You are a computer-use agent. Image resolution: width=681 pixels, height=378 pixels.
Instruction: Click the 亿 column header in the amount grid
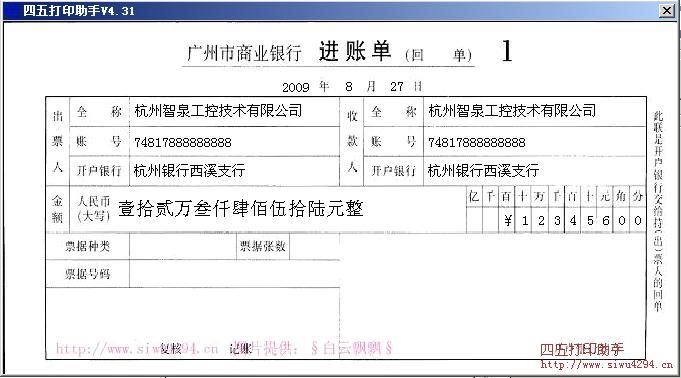point(474,196)
